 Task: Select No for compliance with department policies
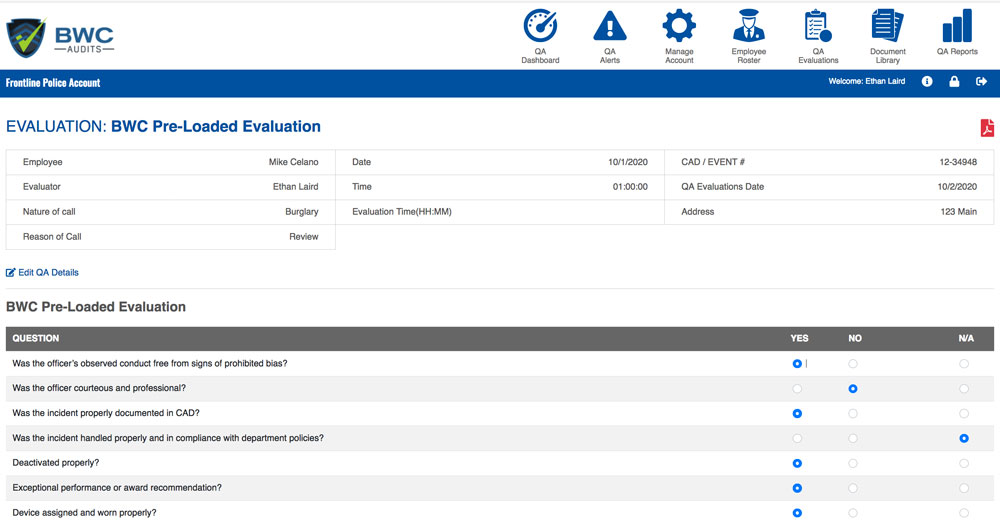click(x=853, y=439)
